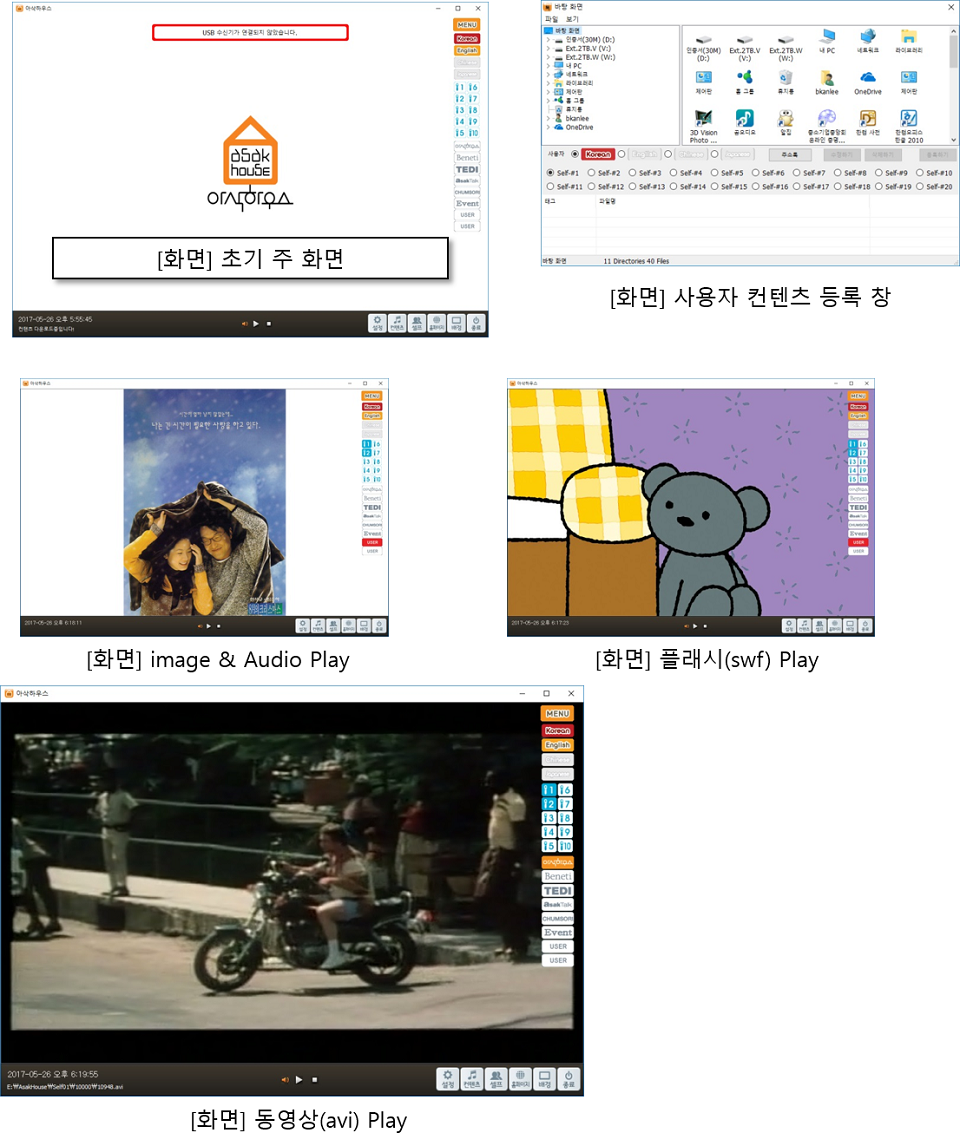Open homepage globe icon in the video window
Screen dimensions: 960x1146
[520, 1078]
